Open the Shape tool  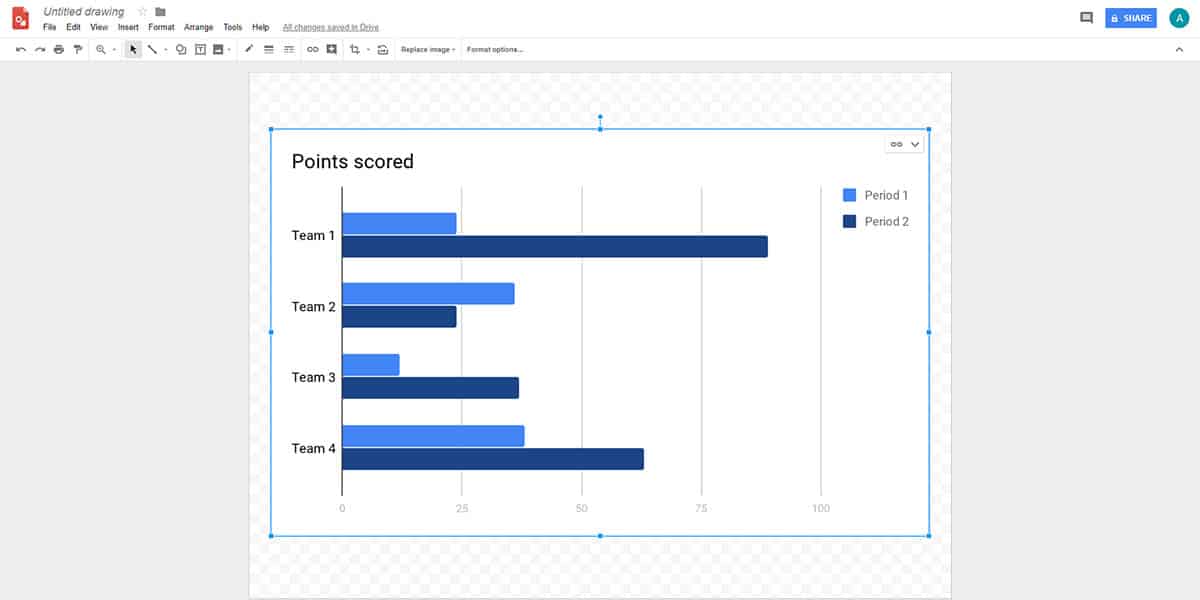tap(180, 49)
